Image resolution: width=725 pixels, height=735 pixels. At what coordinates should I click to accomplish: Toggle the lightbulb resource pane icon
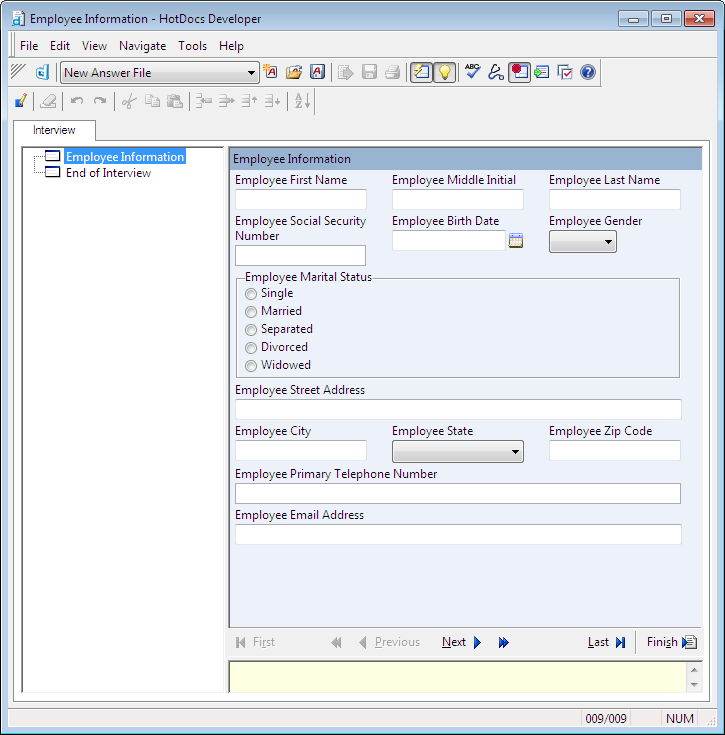[x=444, y=72]
